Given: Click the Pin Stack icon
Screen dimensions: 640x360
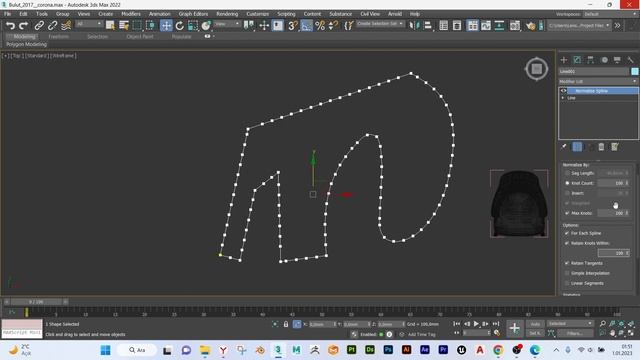Looking at the screenshot, I should tap(564, 147).
